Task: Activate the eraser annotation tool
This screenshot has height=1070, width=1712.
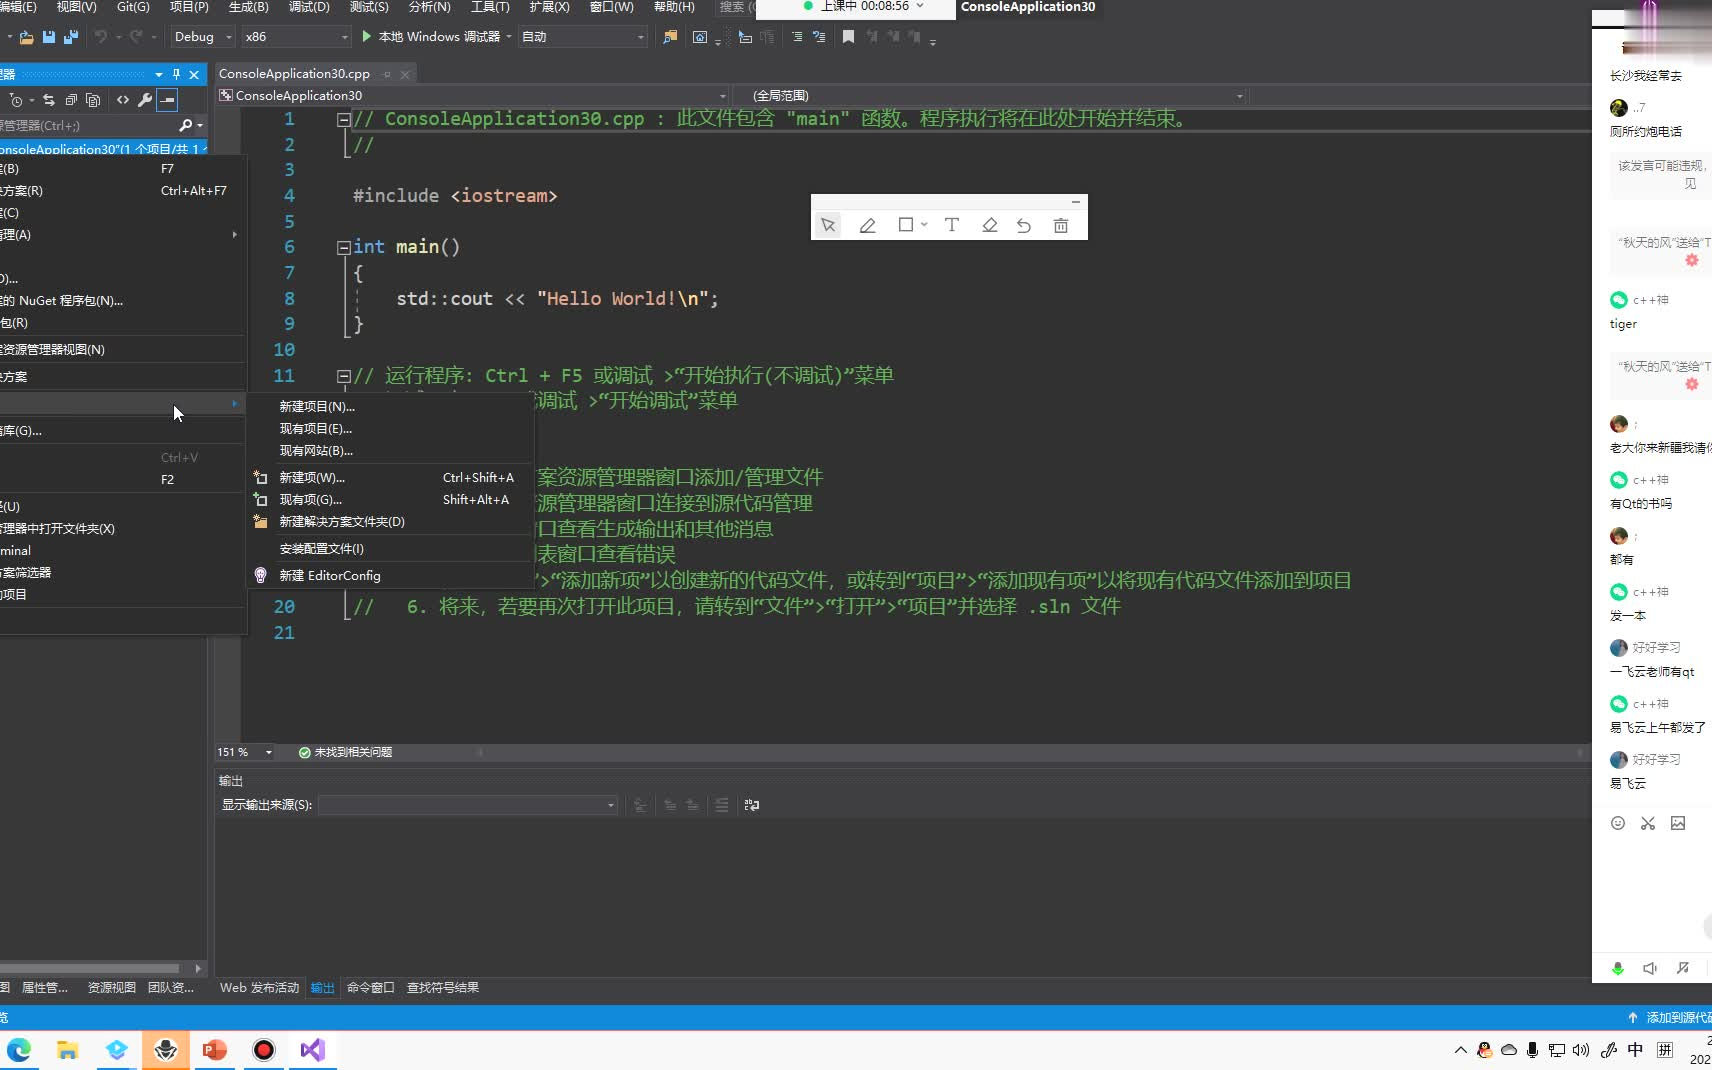Action: (x=989, y=225)
